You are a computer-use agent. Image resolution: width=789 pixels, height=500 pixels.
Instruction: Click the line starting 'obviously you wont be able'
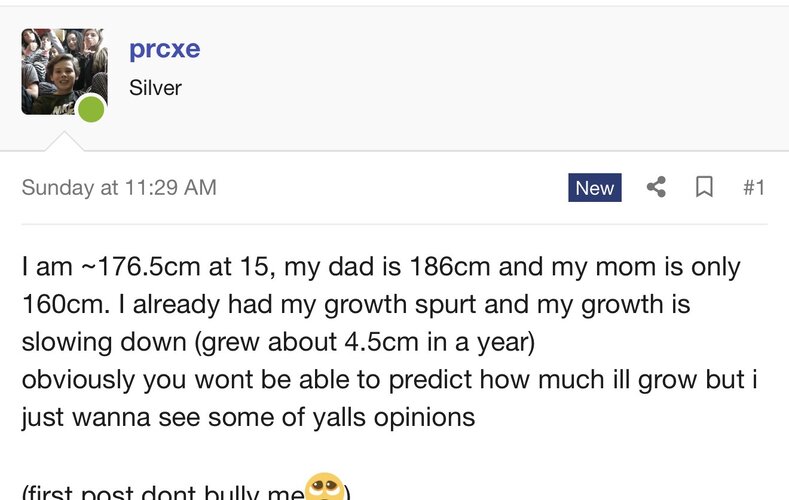coord(389,379)
